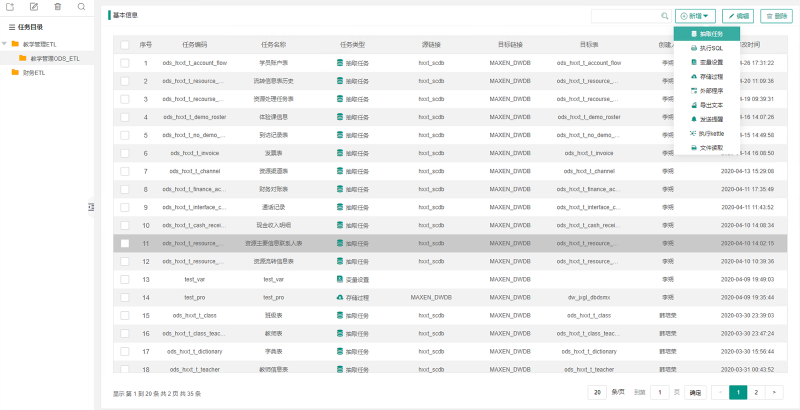Click the MAXEN_DWDB source link in row 14

[431, 297]
